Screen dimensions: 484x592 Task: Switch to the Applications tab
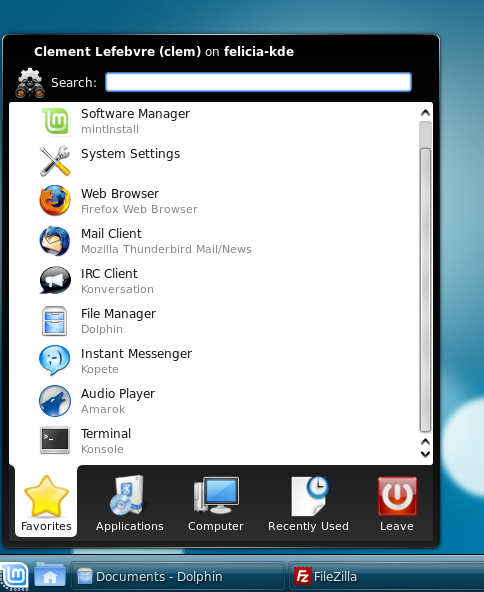(129, 503)
